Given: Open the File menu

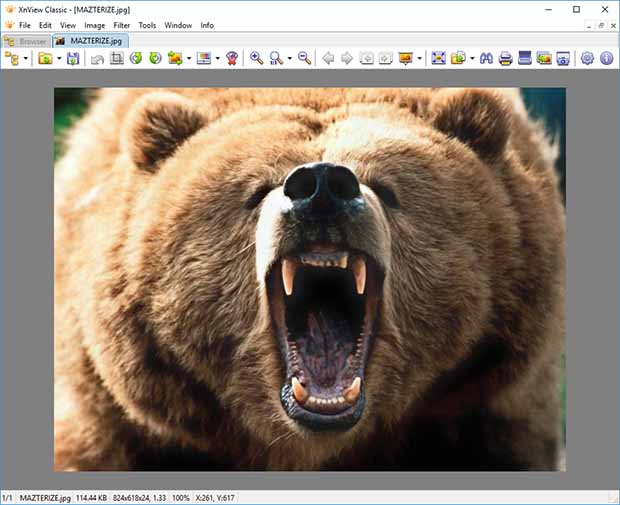Looking at the screenshot, I should pyautogui.click(x=25, y=25).
